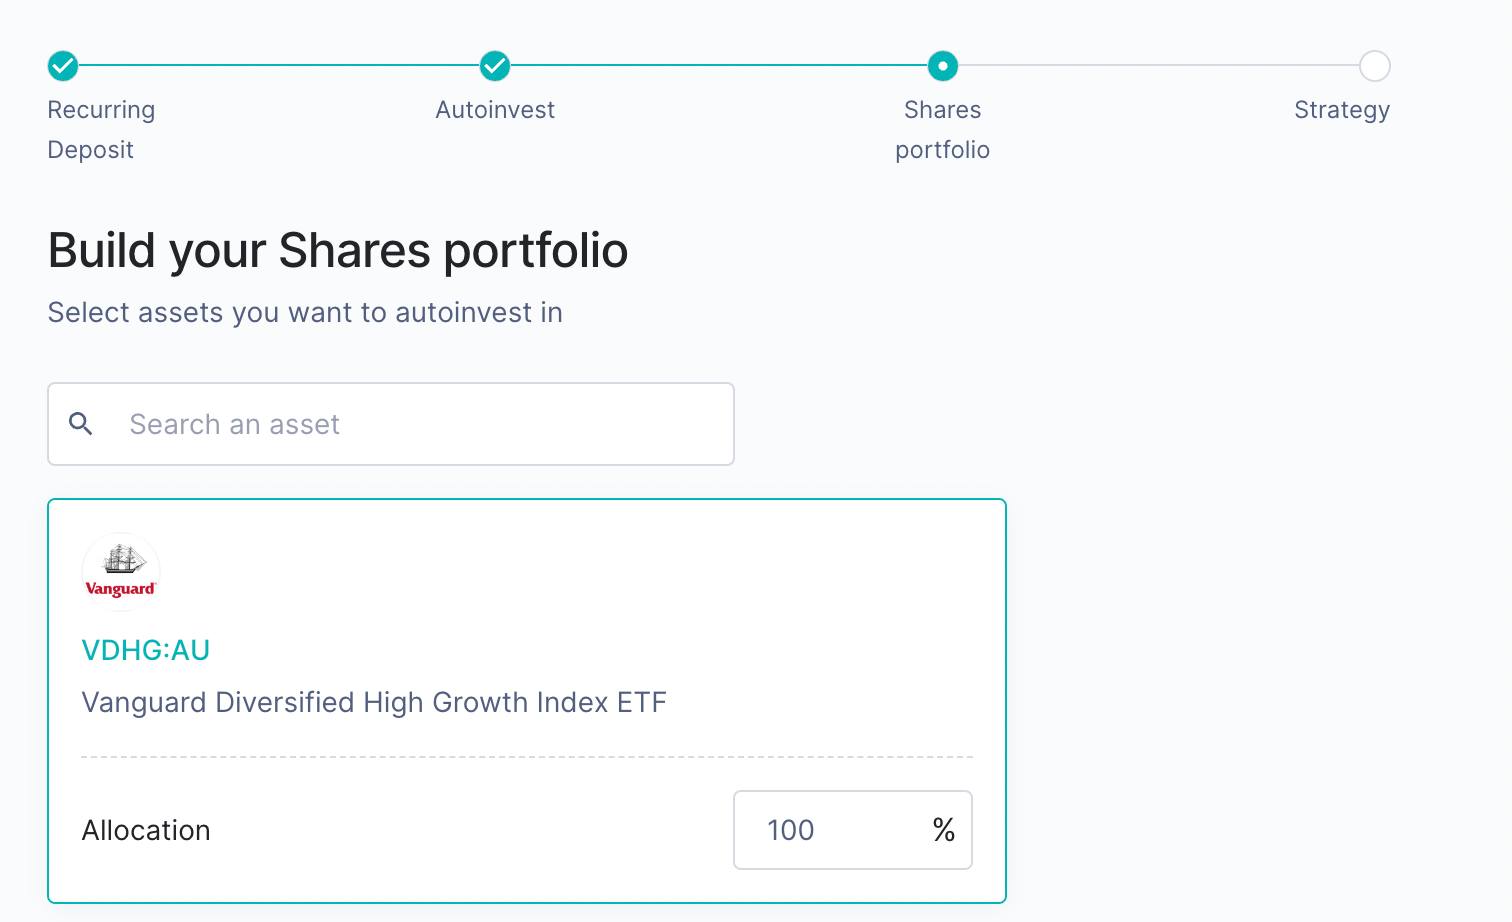Click the progress line between Autoinvest and Shares portfolio
The width and height of the screenshot is (1512, 922).
tap(719, 66)
